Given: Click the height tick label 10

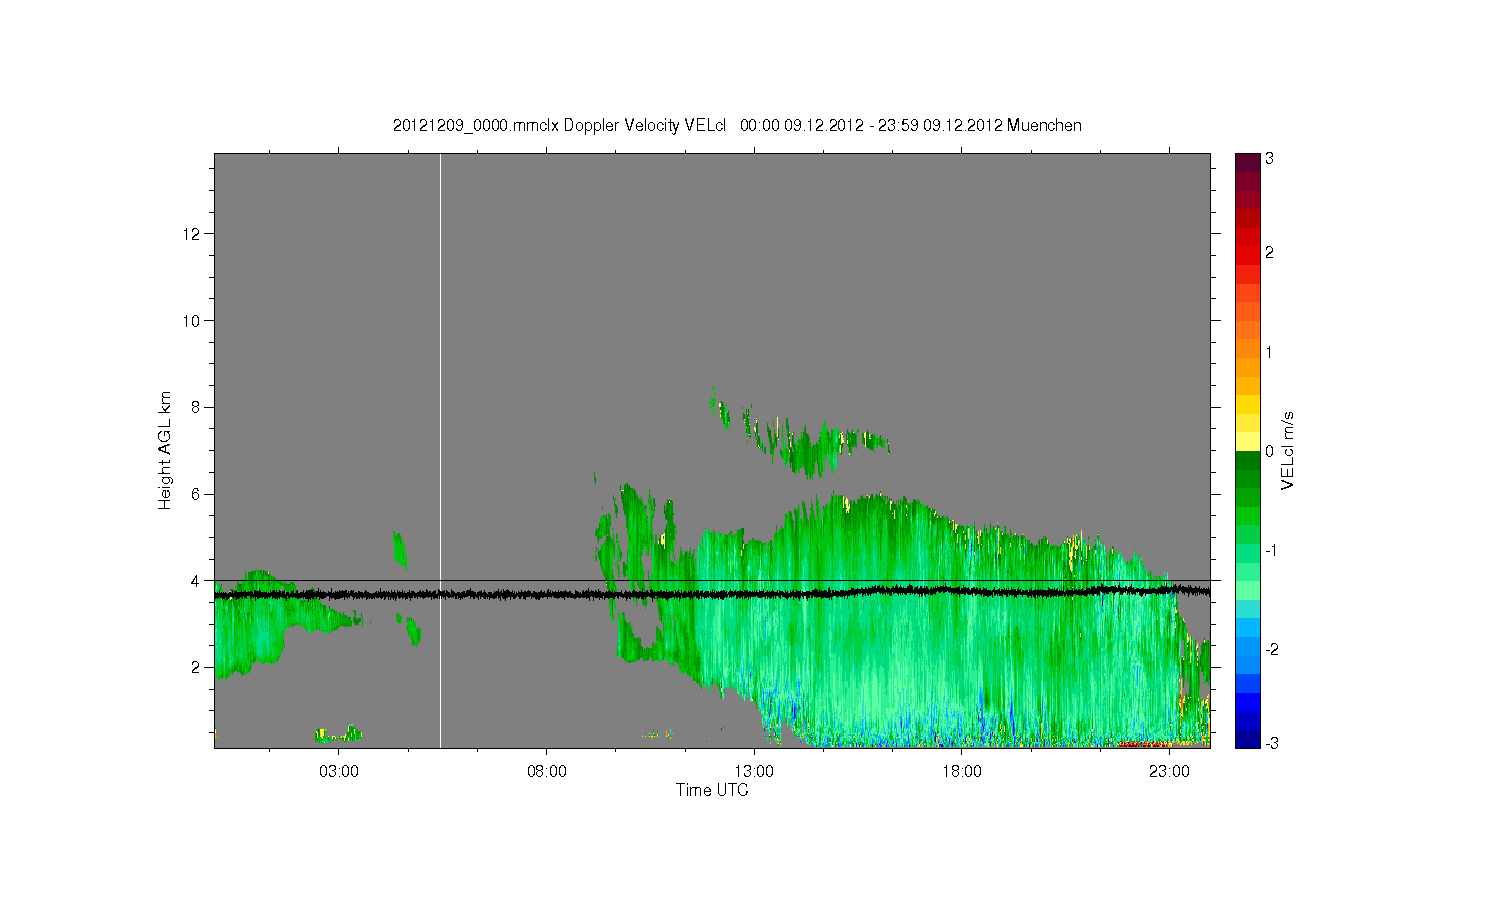Looking at the screenshot, I should 193,320.
